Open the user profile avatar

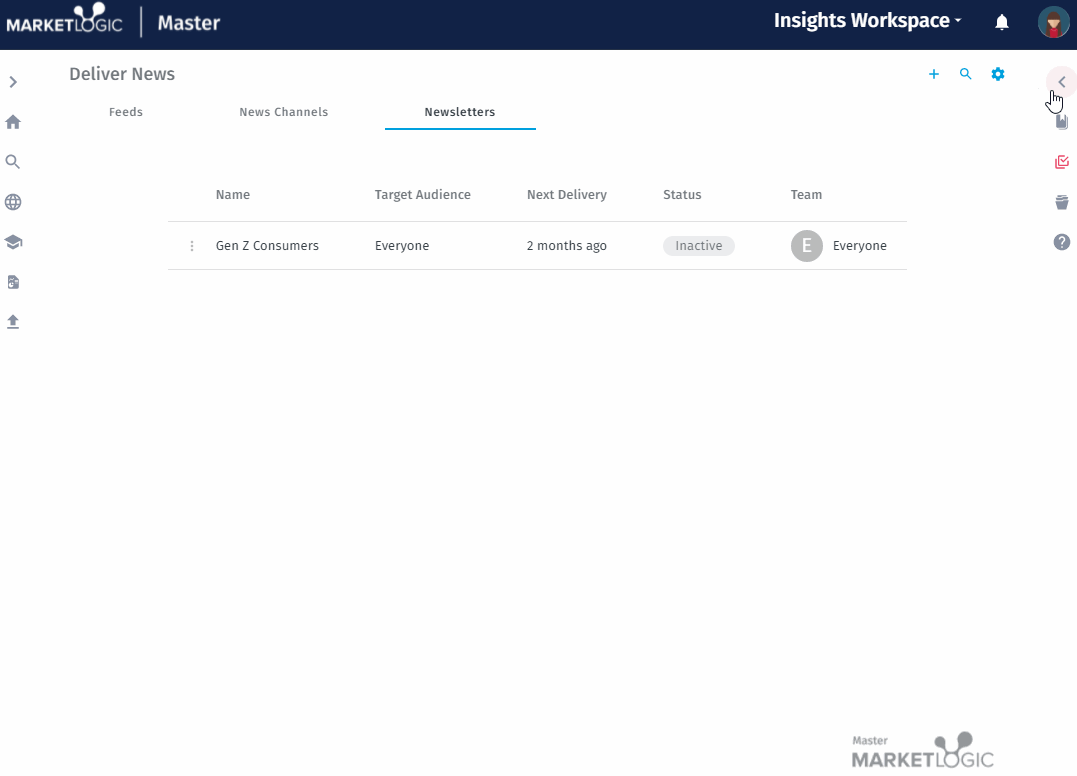tap(1053, 22)
